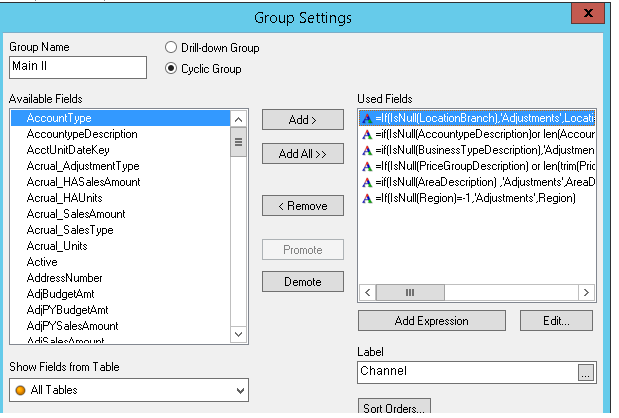The image size is (619, 418).
Task: Click the expression icon beside the AreaDescription entry
Action: tap(366, 182)
